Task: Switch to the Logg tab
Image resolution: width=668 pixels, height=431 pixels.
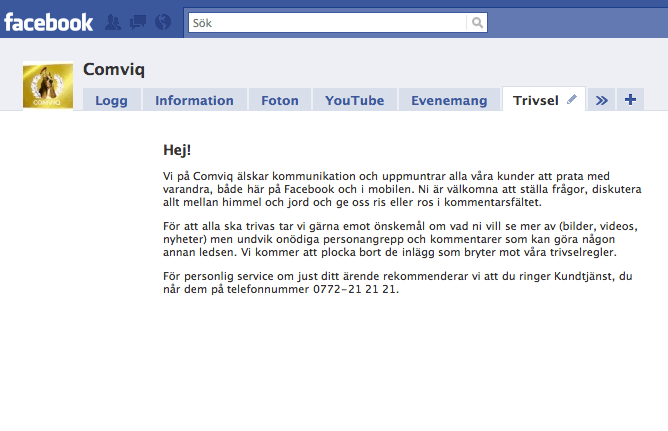Action: pyautogui.click(x=111, y=100)
